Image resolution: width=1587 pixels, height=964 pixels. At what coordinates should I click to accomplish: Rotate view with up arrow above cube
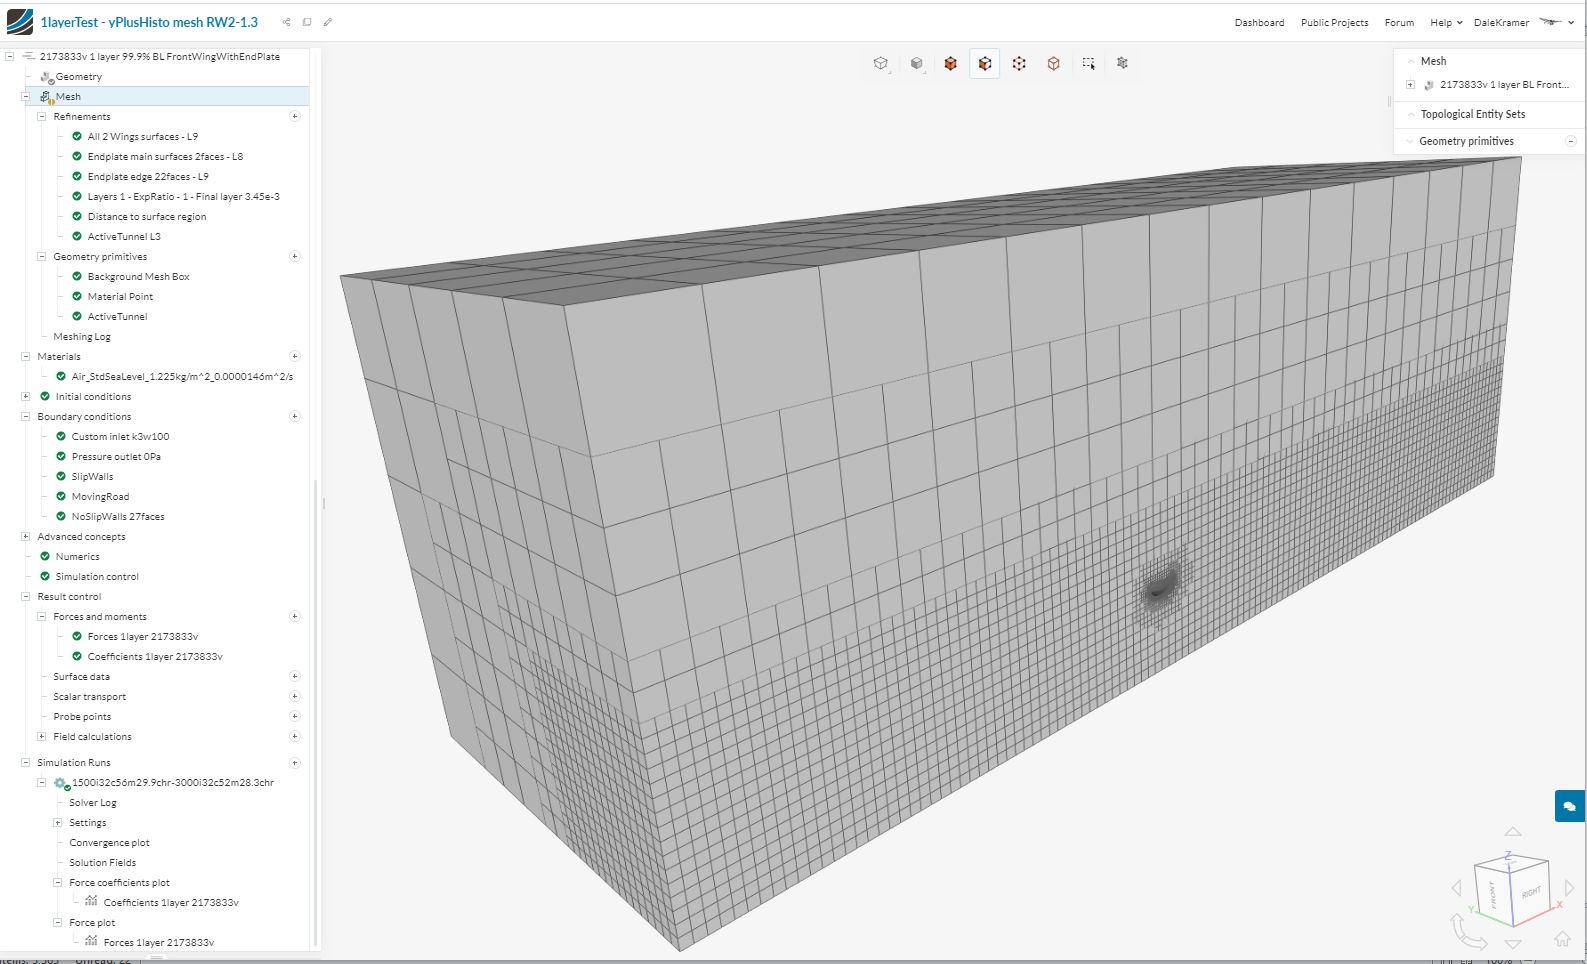[1513, 832]
